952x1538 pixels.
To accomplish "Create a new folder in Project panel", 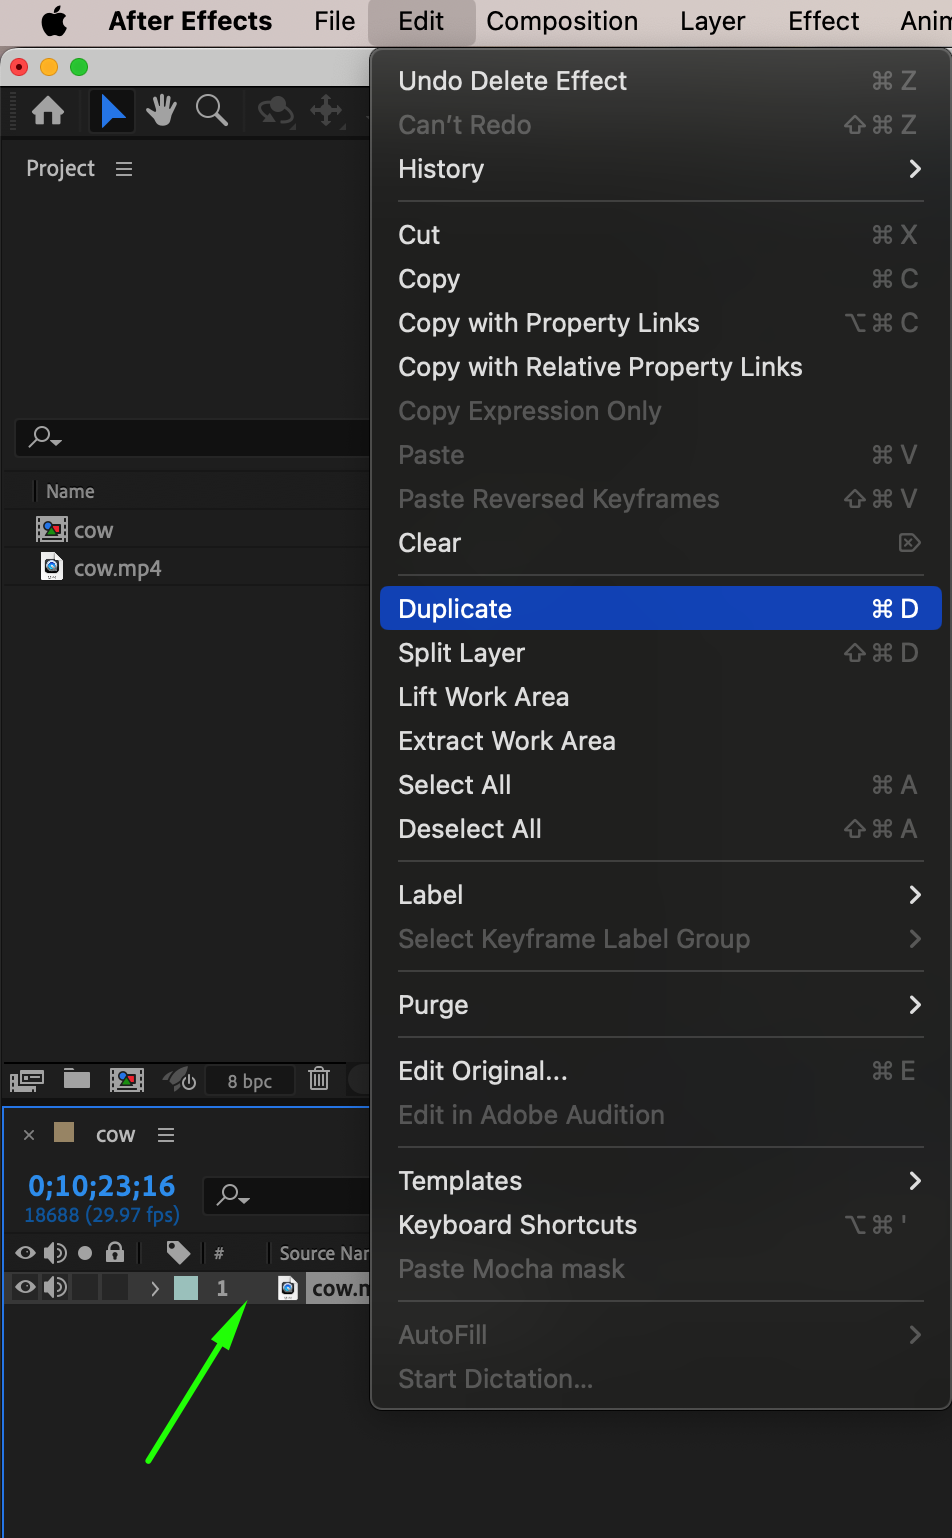I will (77, 1079).
